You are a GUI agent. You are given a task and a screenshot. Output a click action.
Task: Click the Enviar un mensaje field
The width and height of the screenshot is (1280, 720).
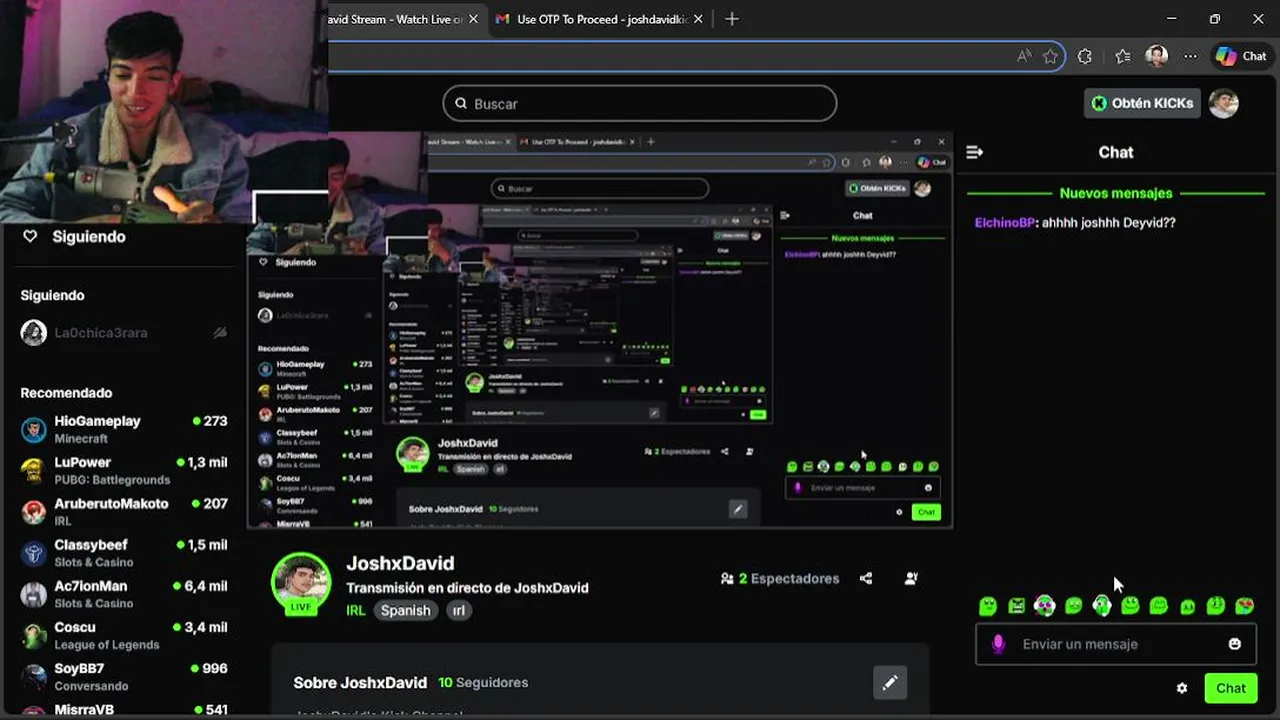point(1116,644)
